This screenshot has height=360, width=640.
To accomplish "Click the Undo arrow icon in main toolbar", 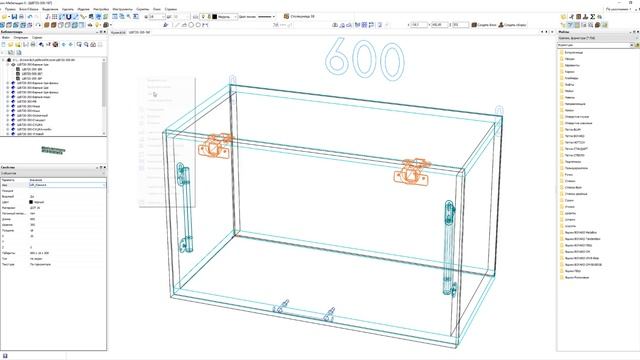I will [30, 17].
